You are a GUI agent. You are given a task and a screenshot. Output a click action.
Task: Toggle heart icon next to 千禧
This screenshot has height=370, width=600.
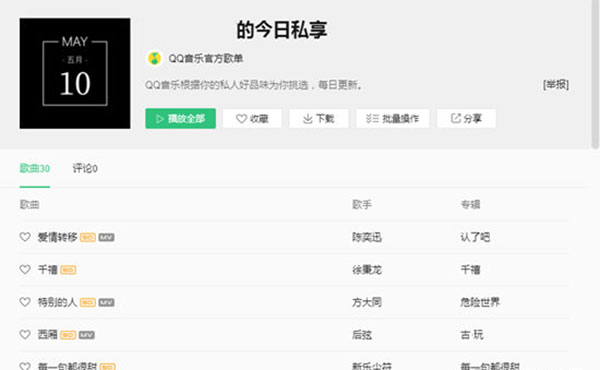[x=25, y=269]
